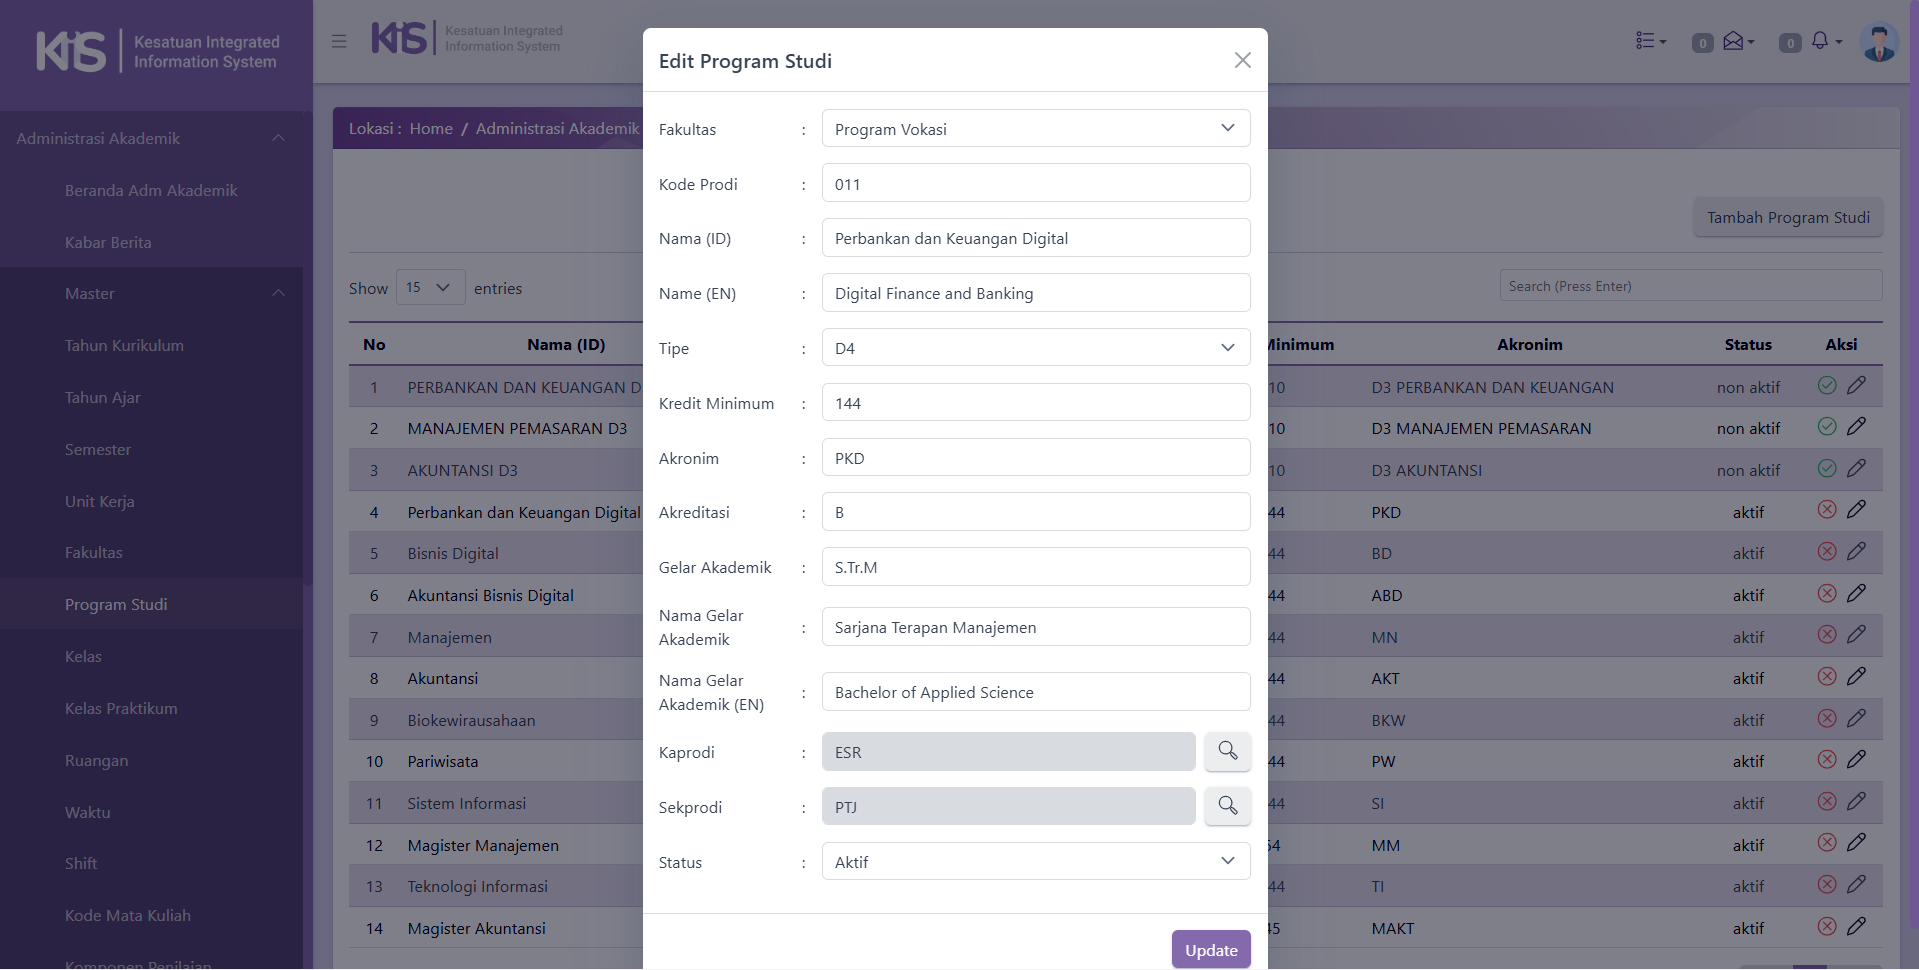
Task: Open the notification bell icon
Action: (x=1820, y=41)
